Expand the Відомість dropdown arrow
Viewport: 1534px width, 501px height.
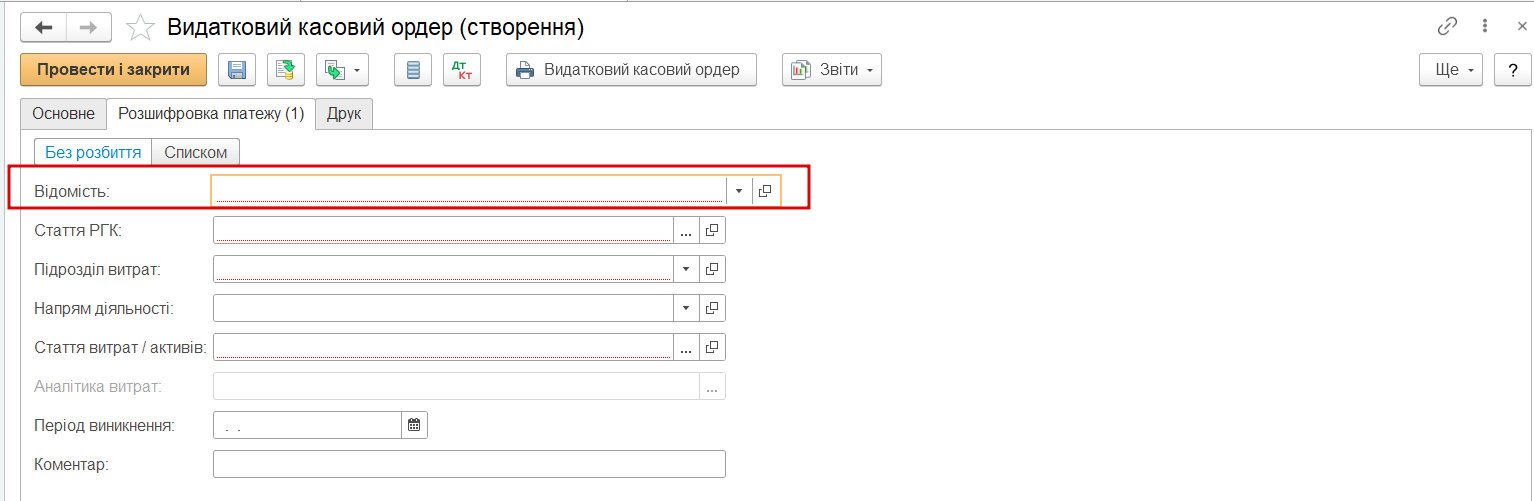[739, 190]
